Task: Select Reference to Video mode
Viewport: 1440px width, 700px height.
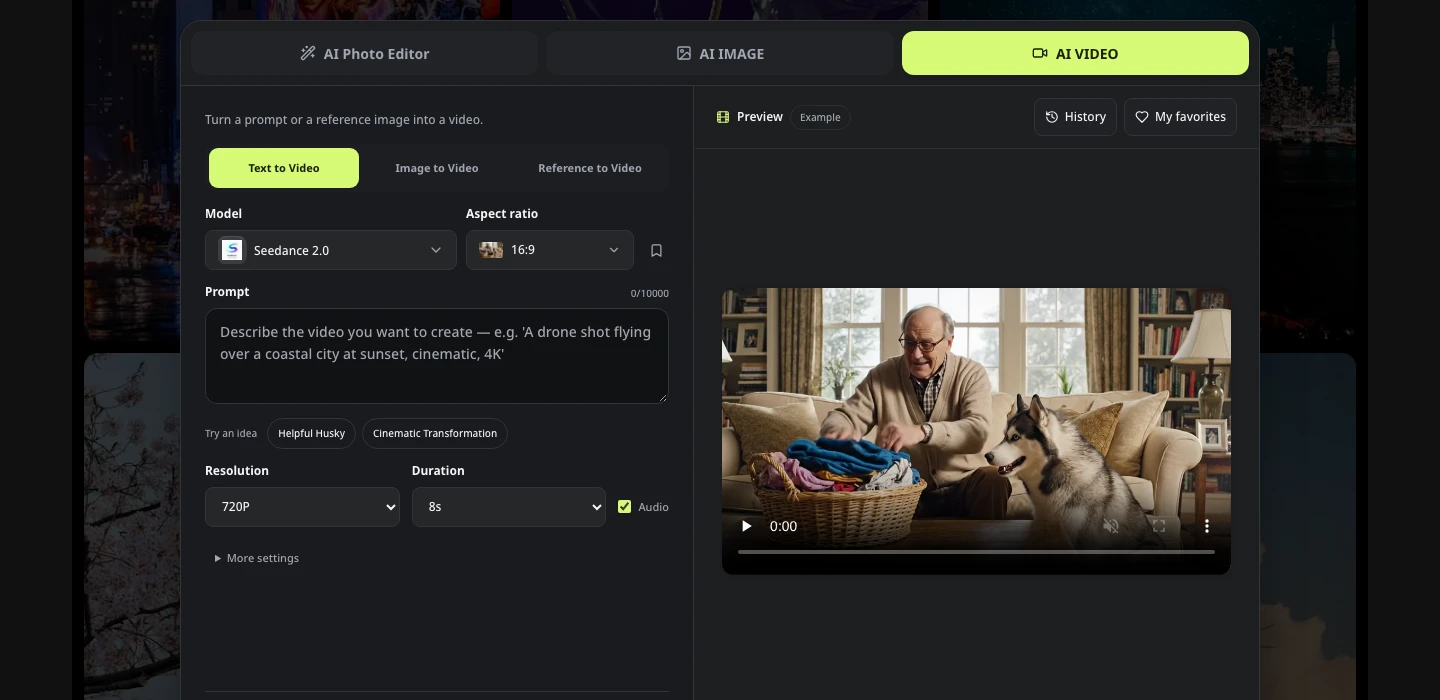Action: tap(590, 168)
